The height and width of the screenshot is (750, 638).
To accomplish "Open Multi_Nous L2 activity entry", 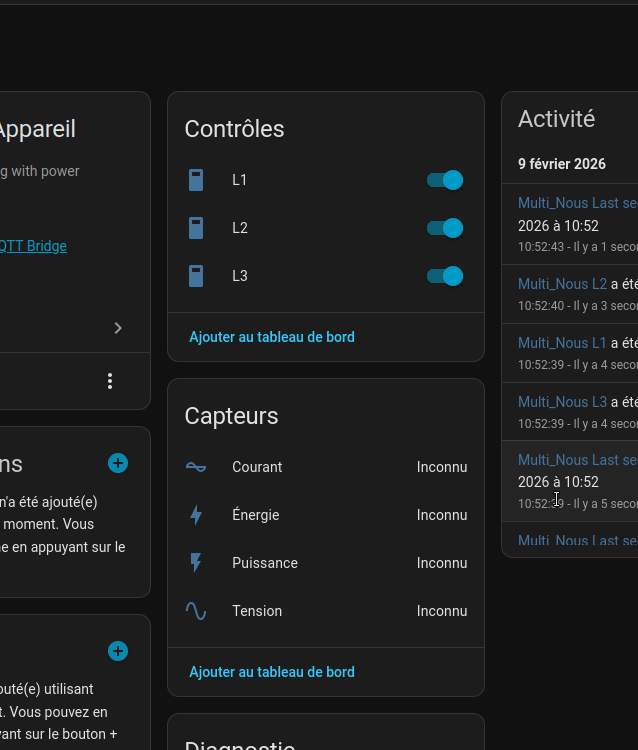I will coord(562,284).
